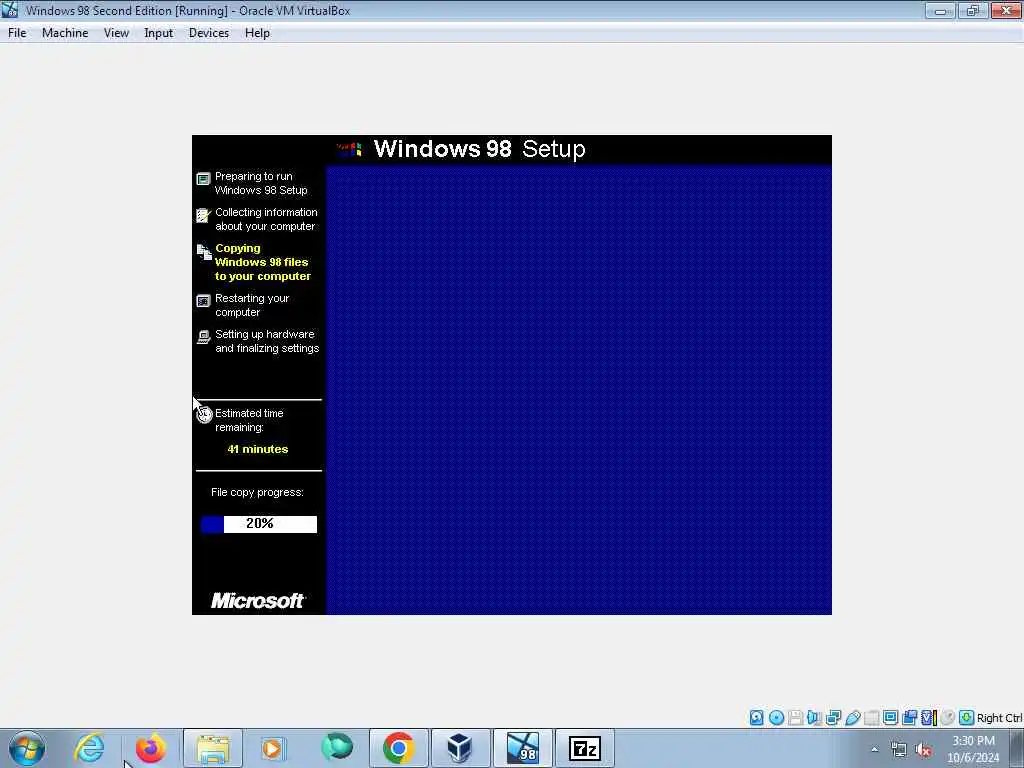1024x768 pixels.
Task: Click the '41 minutes' remaining time text
Action: tap(257, 449)
